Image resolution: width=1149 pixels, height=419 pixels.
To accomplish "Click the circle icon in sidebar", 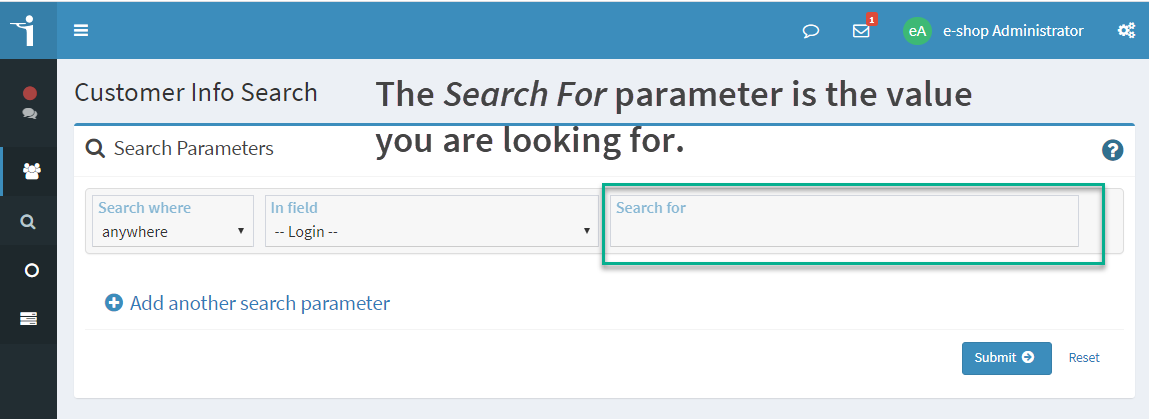I will point(31,270).
